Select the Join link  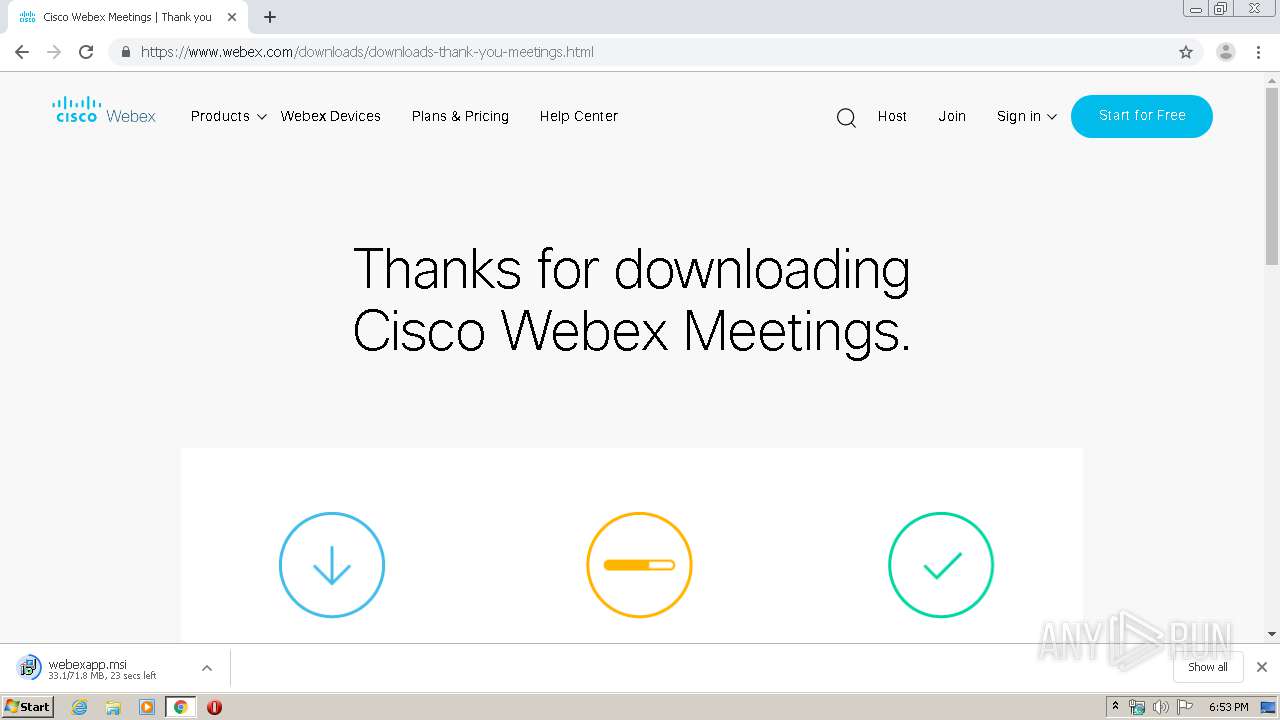pos(952,116)
